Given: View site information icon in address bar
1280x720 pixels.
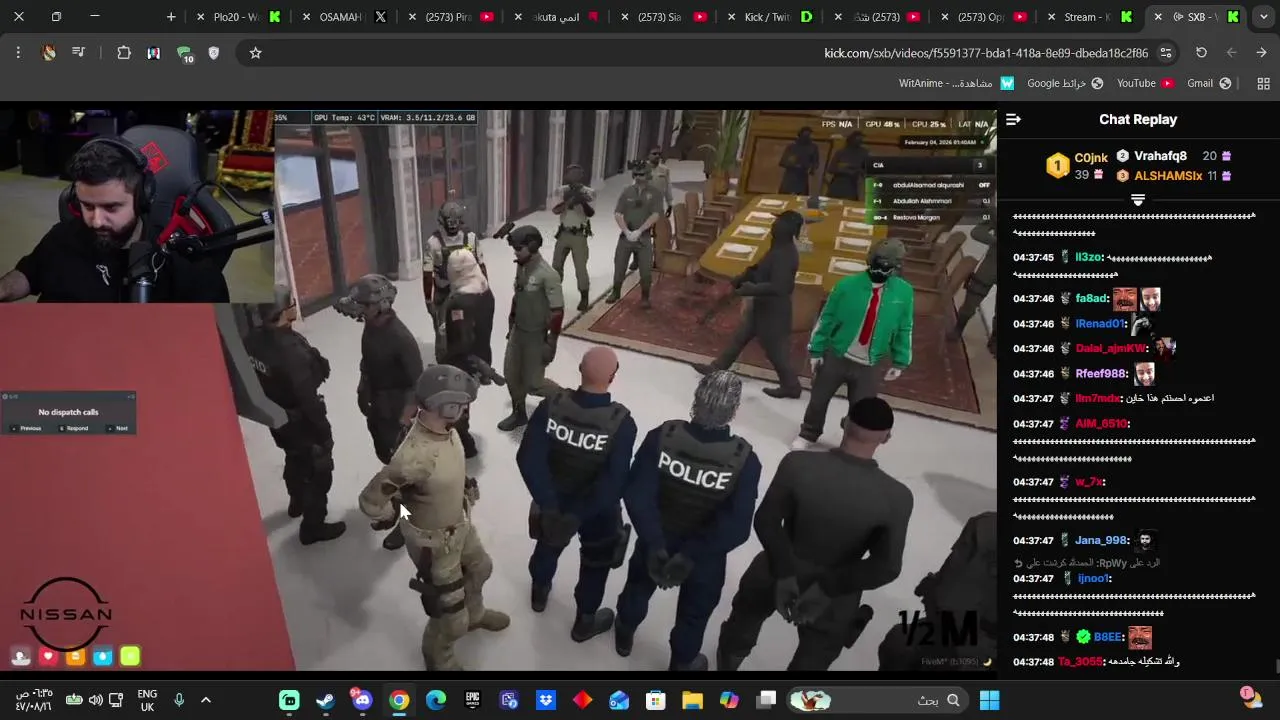Looking at the screenshot, I should (1166, 53).
